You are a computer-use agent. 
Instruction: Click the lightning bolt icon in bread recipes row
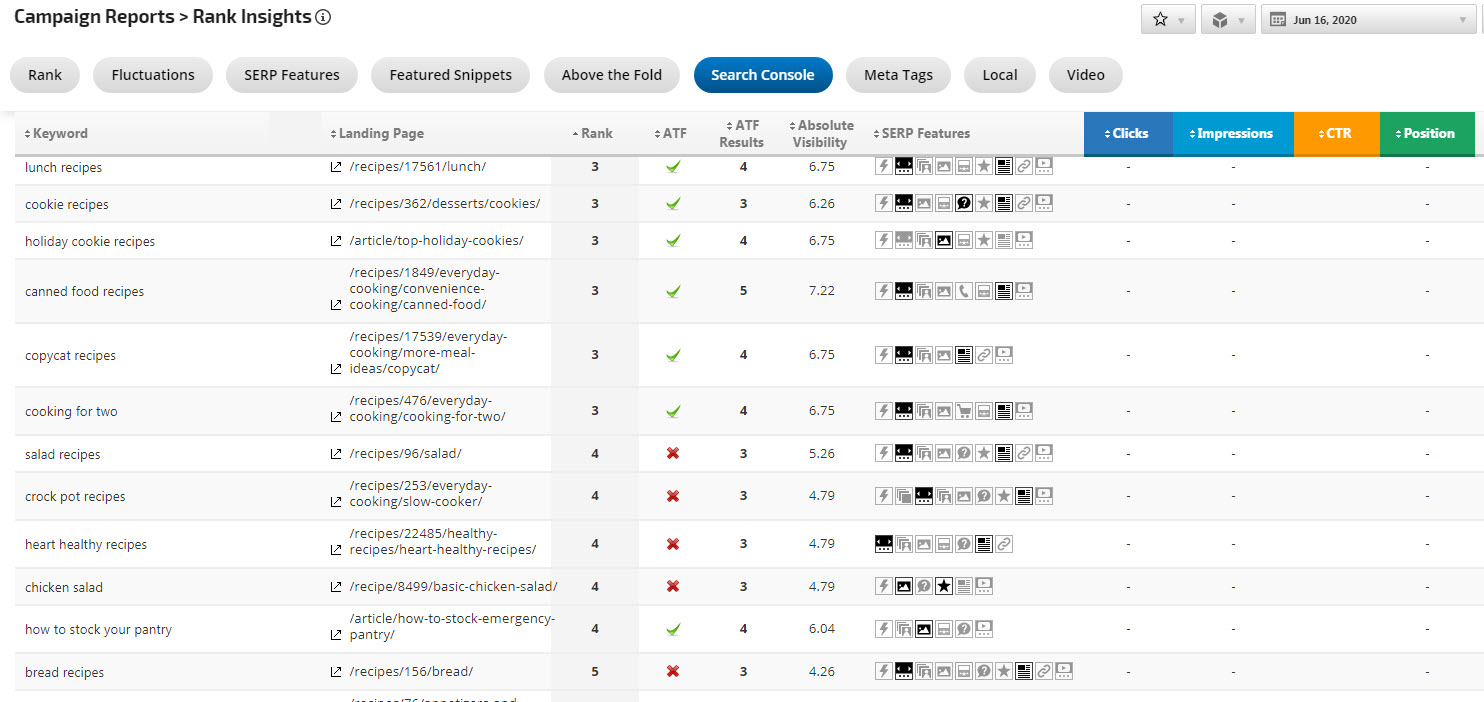pos(883,672)
